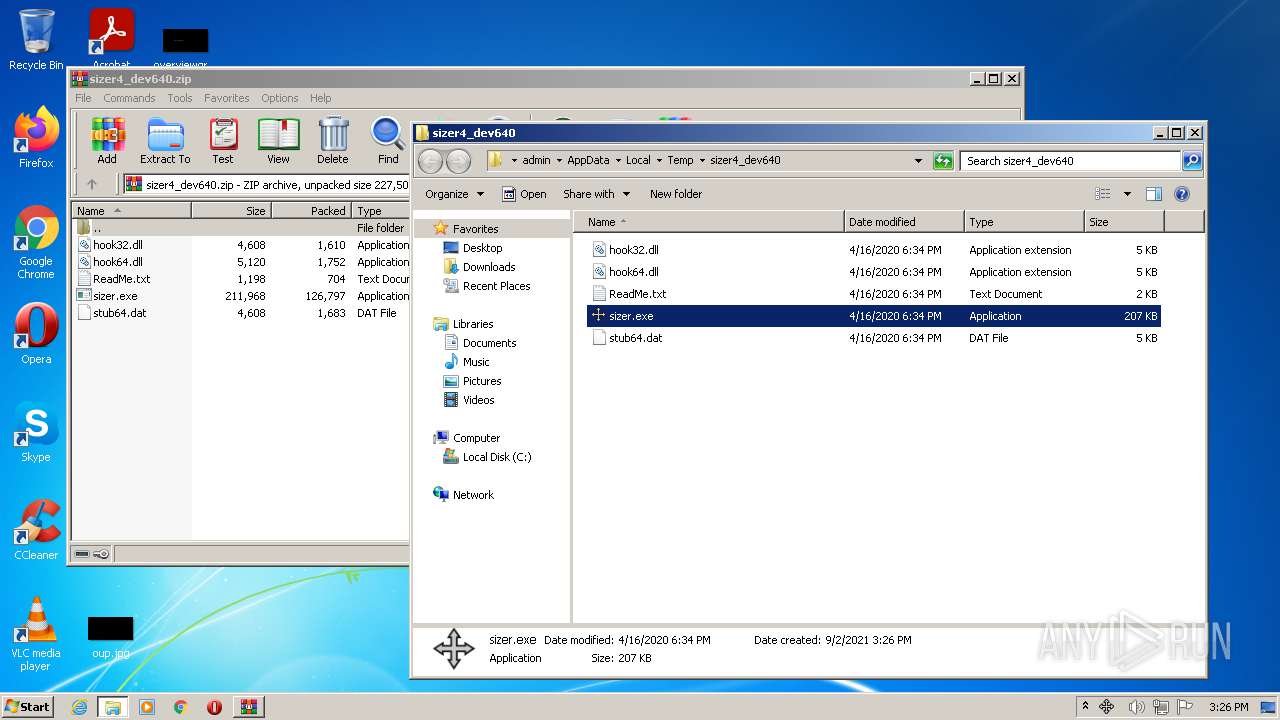Show hidden tray icons arrow
The height and width of the screenshot is (720, 1280).
point(1085,707)
